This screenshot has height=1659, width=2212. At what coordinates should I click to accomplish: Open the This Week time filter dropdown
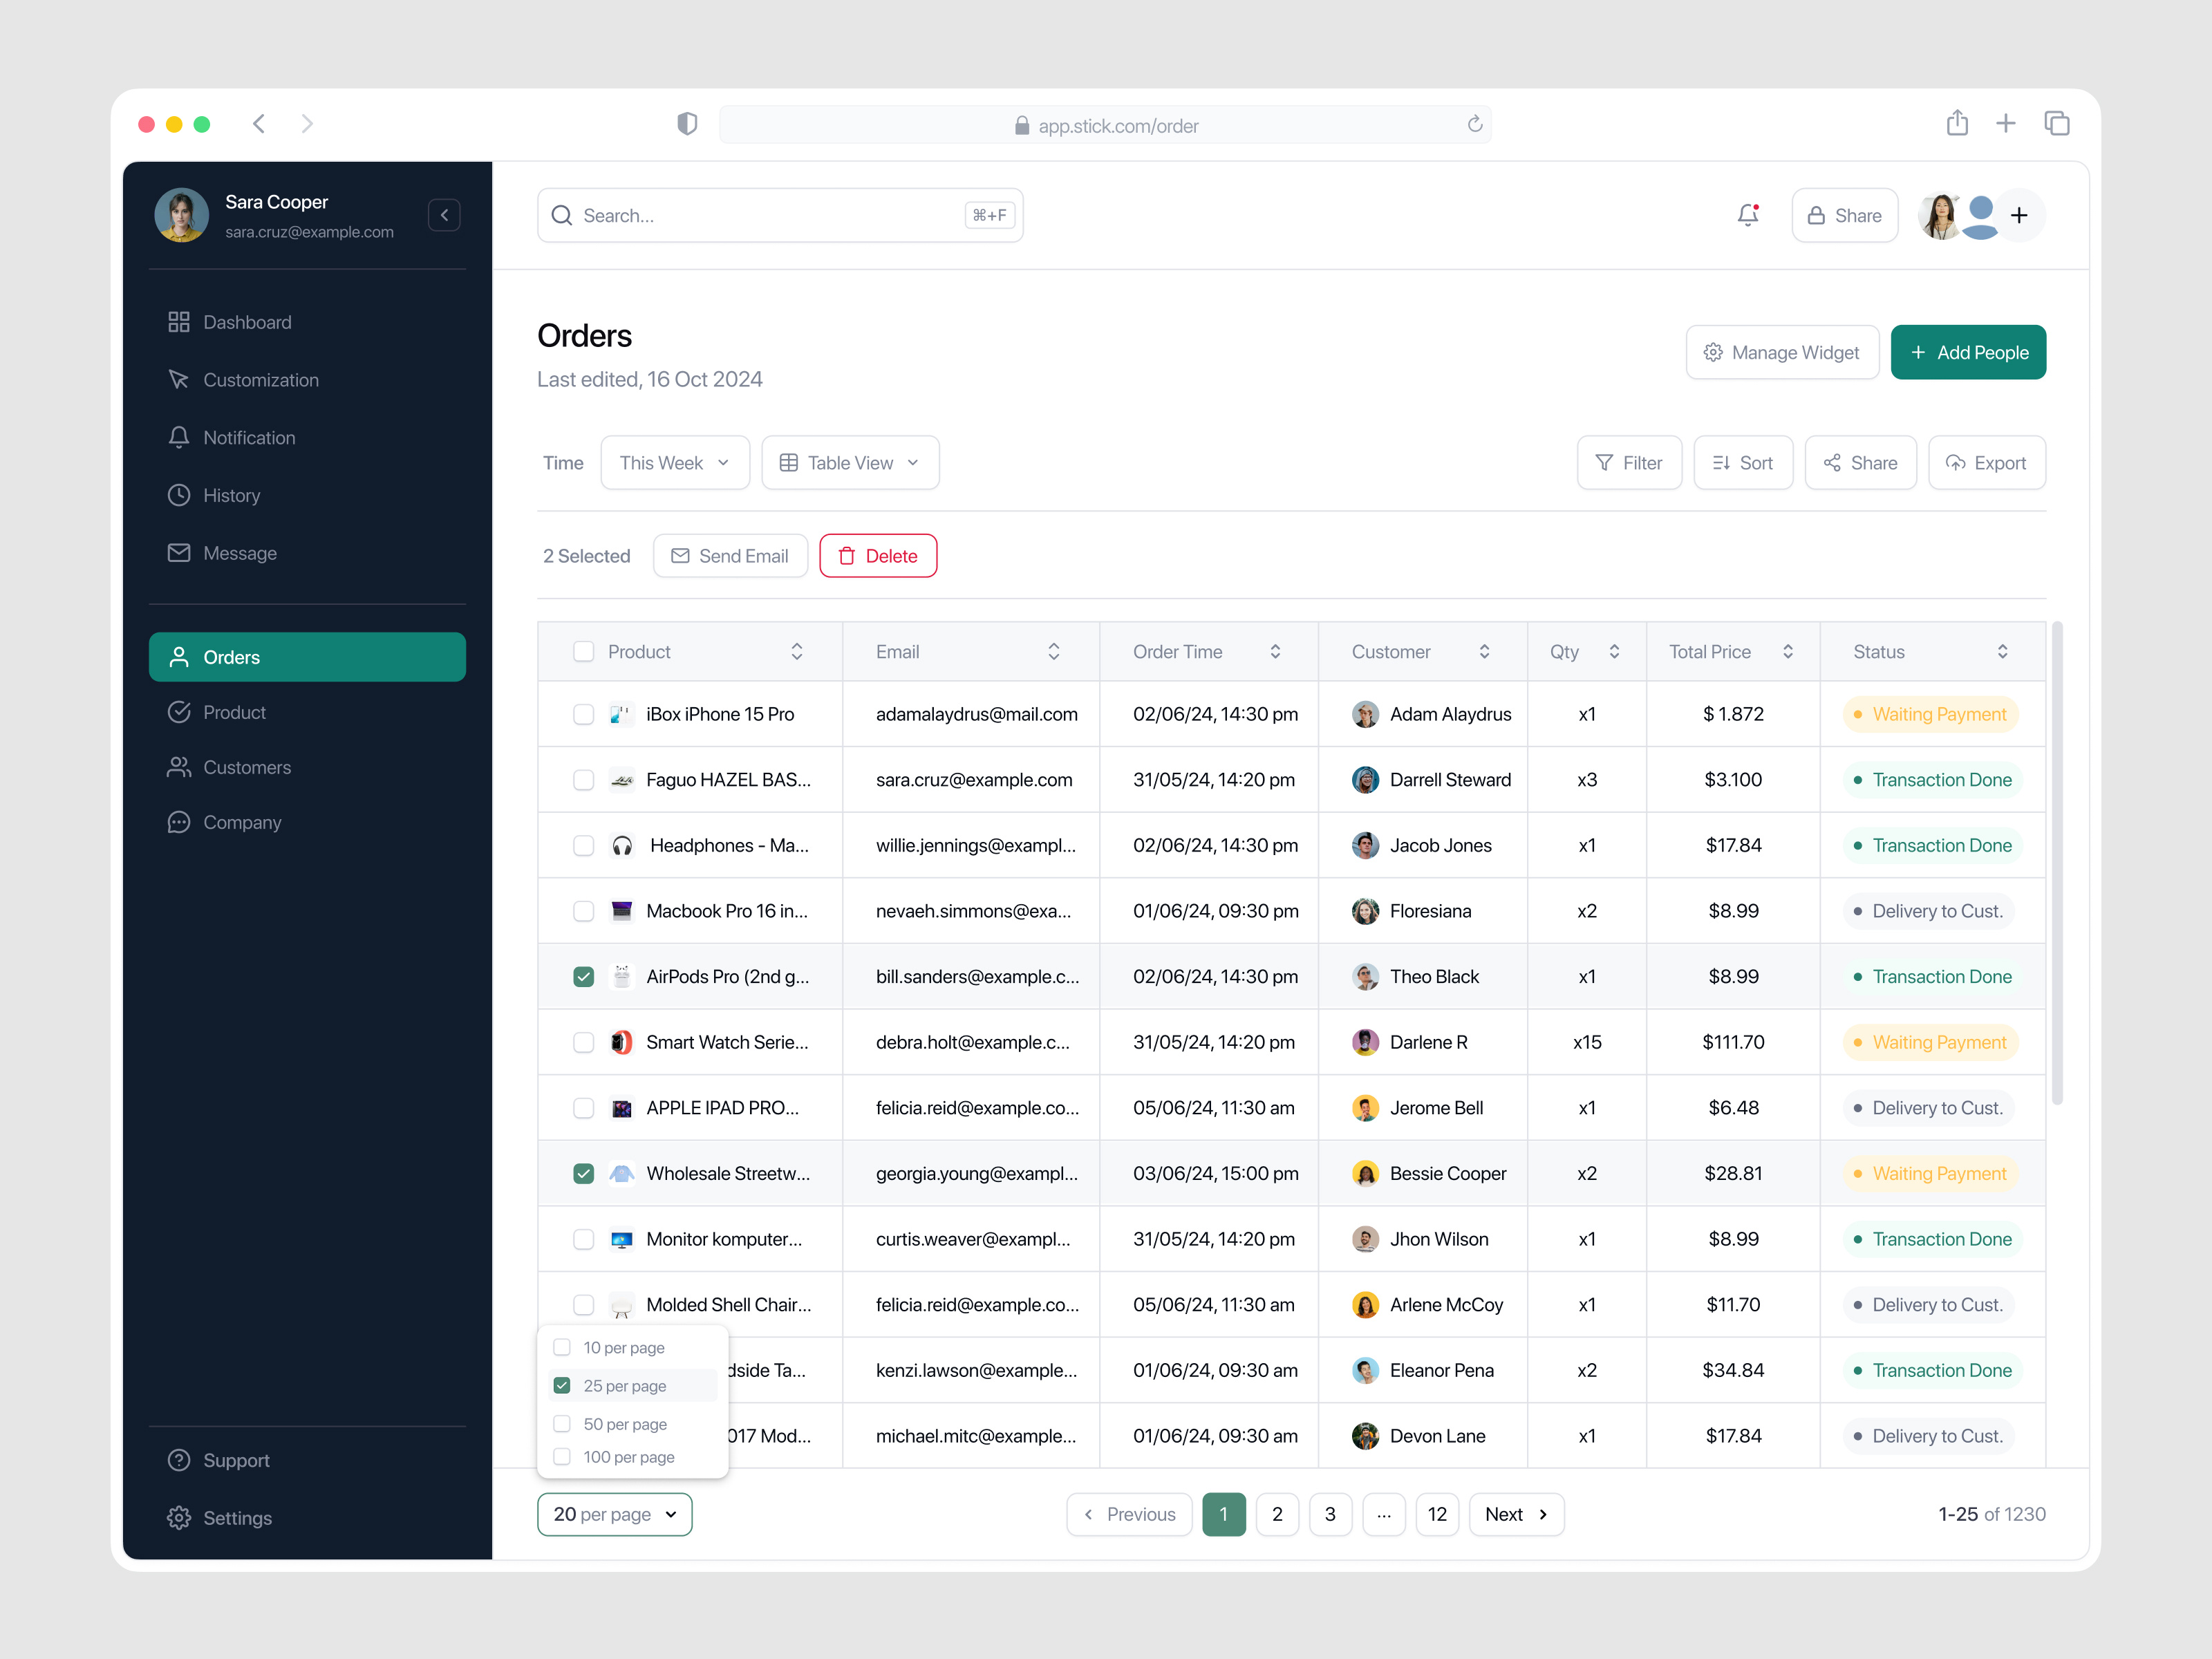pyautogui.click(x=674, y=462)
